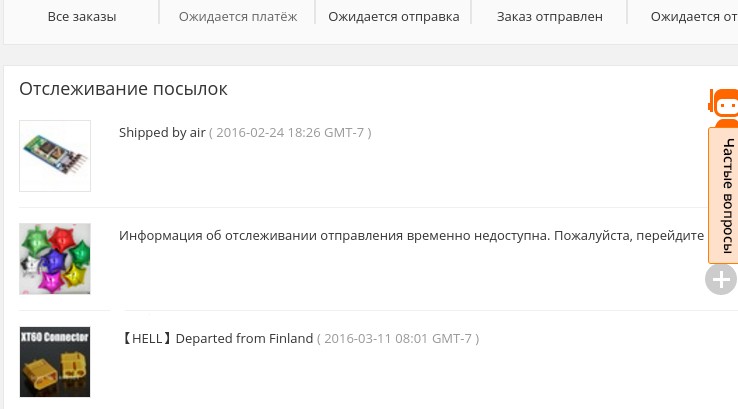
Task: Click the 【HELL】 tag in tracking status
Action: click(146, 338)
